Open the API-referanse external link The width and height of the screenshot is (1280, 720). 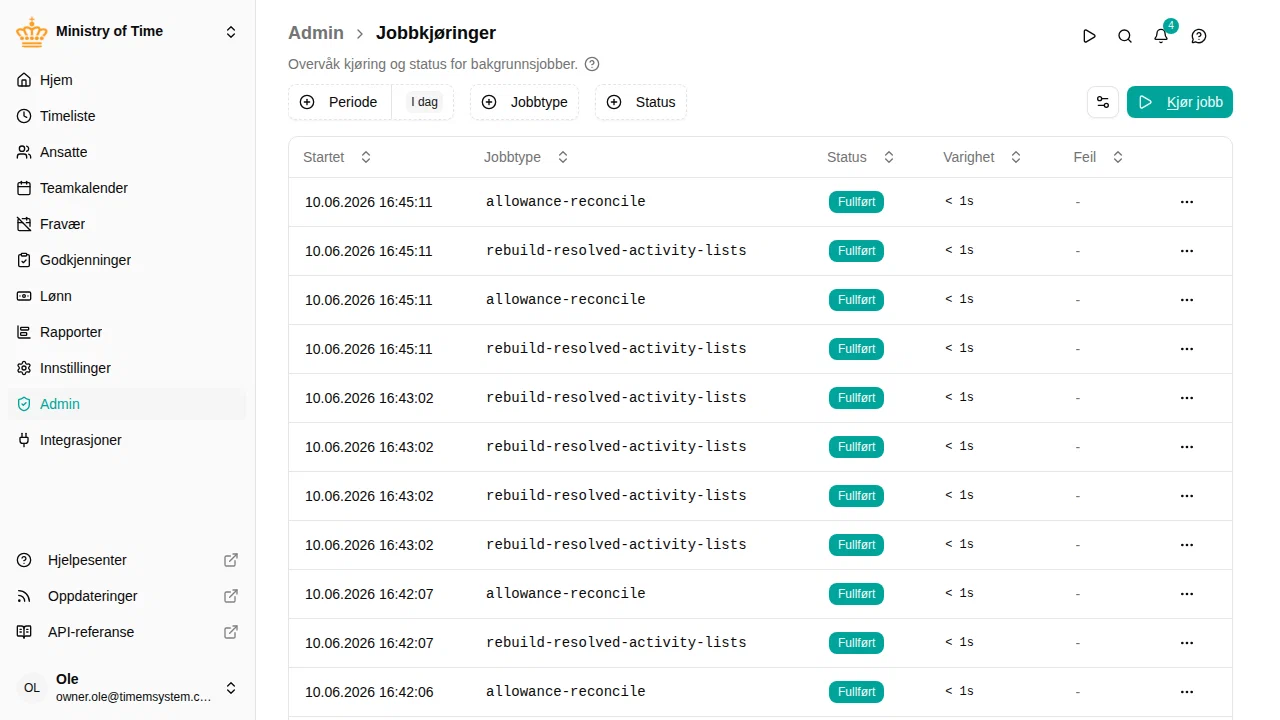[x=128, y=632]
